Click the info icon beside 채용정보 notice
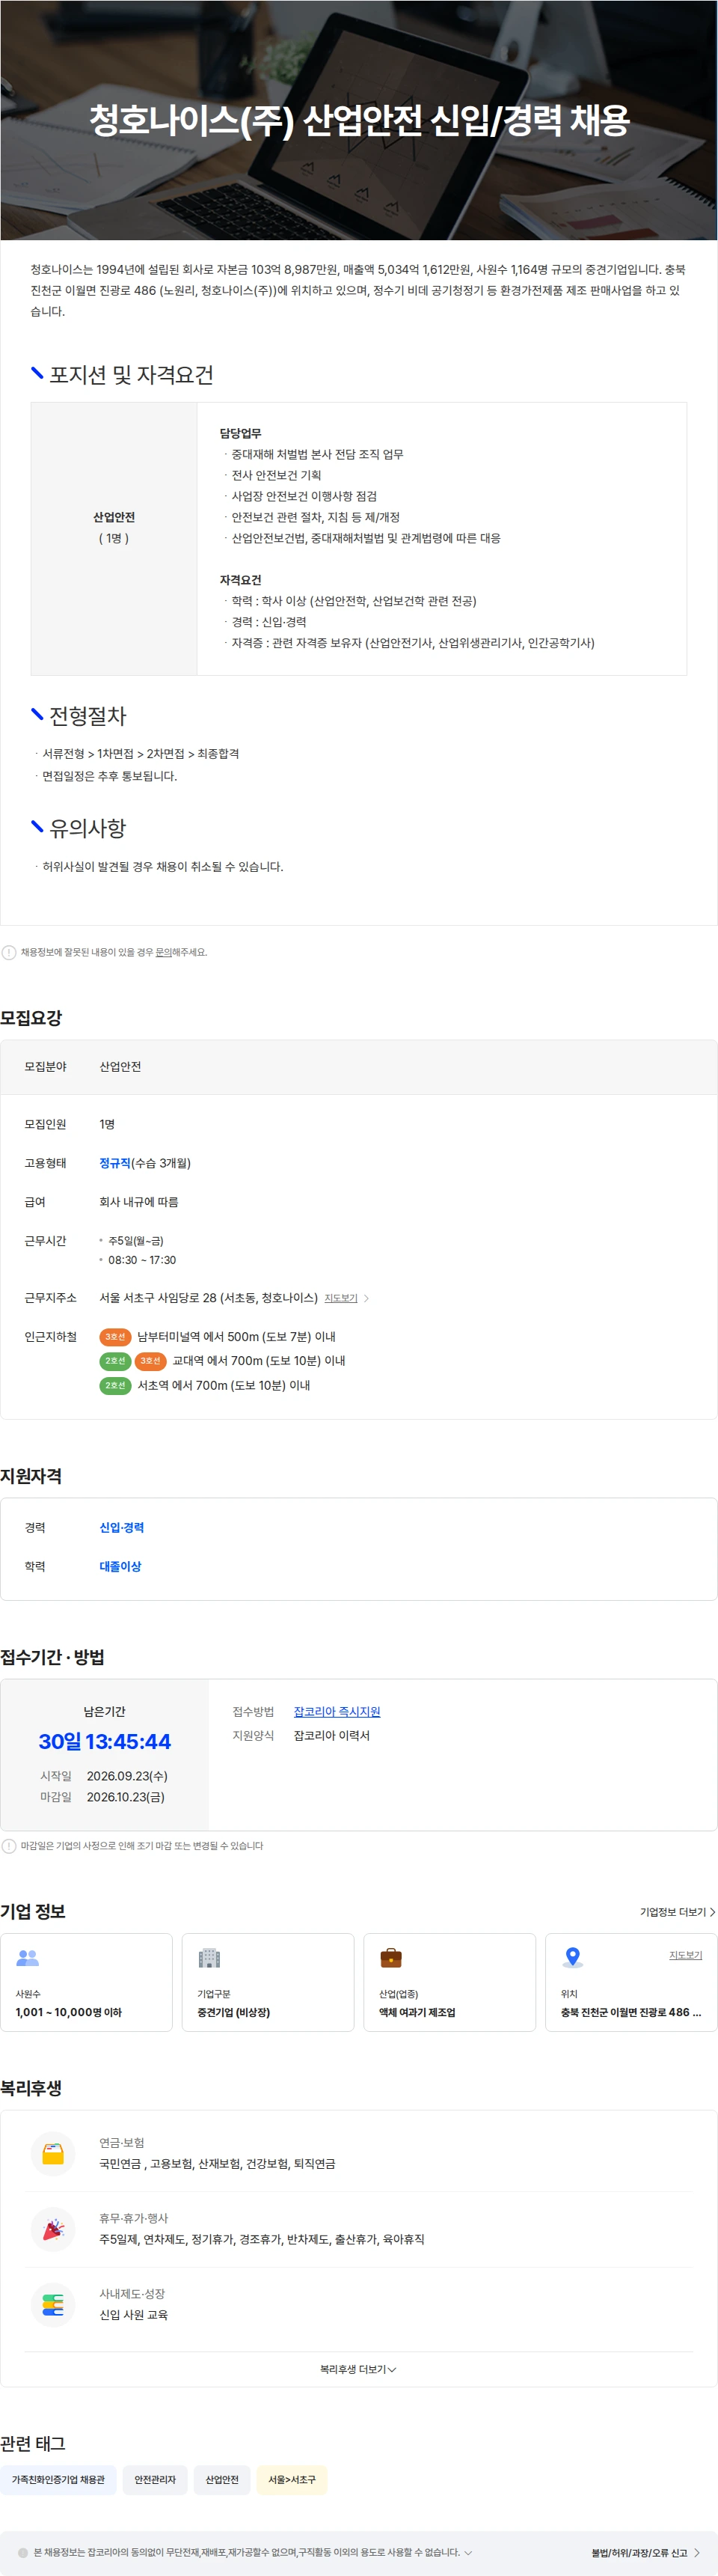This screenshot has height=2576, width=718. pyautogui.click(x=9, y=952)
